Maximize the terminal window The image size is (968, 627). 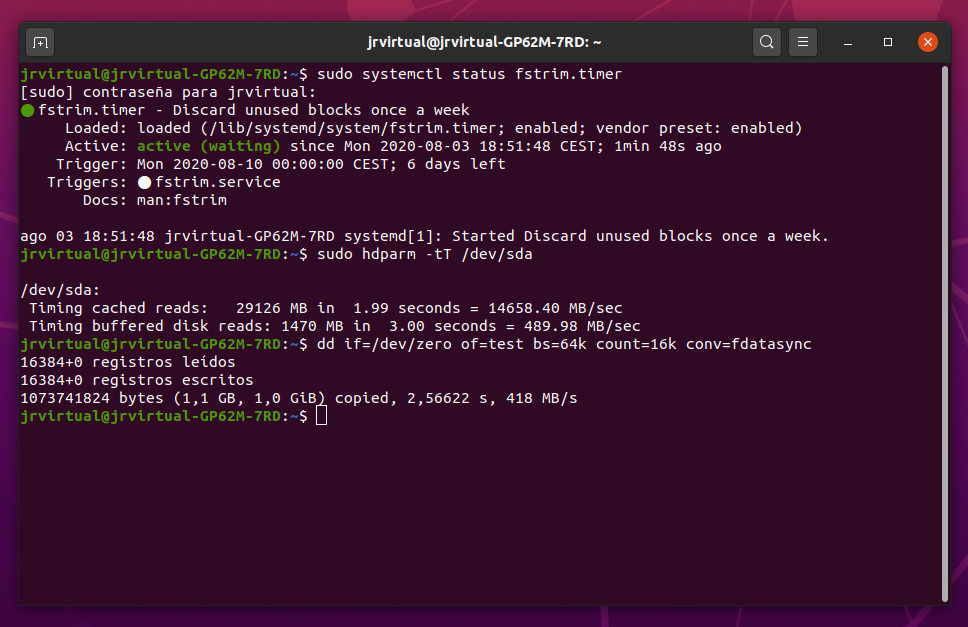click(x=888, y=42)
